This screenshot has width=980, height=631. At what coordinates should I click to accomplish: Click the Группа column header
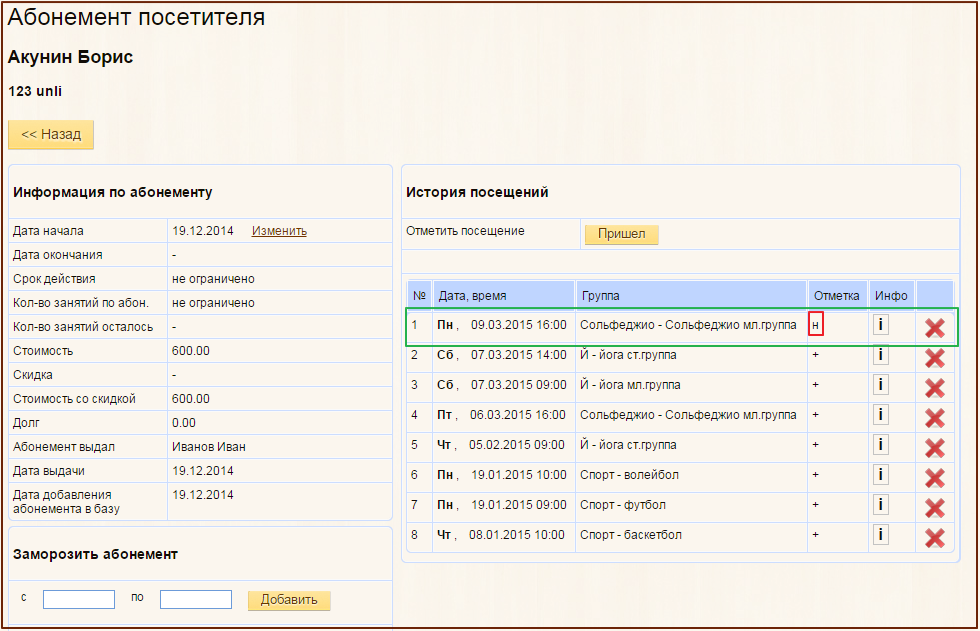pyautogui.click(x=600, y=296)
